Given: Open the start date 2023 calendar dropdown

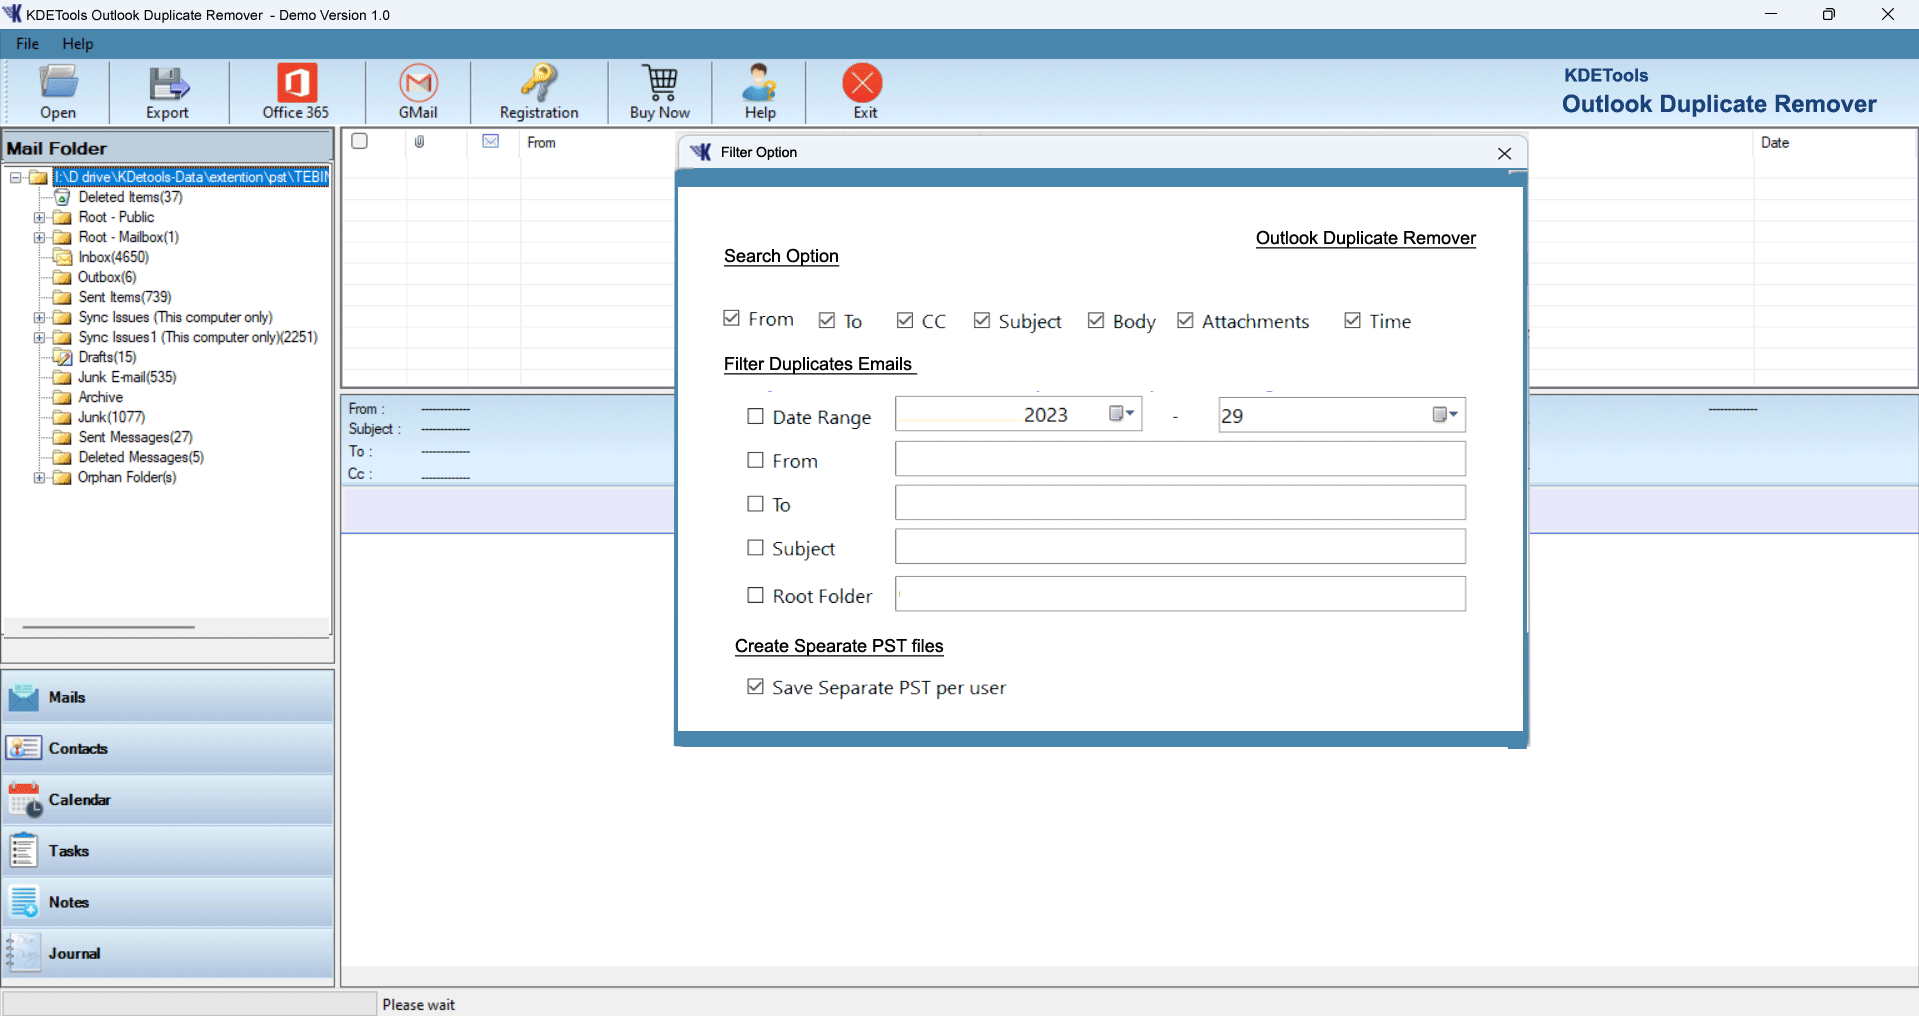Looking at the screenshot, I should click(x=1121, y=414).
